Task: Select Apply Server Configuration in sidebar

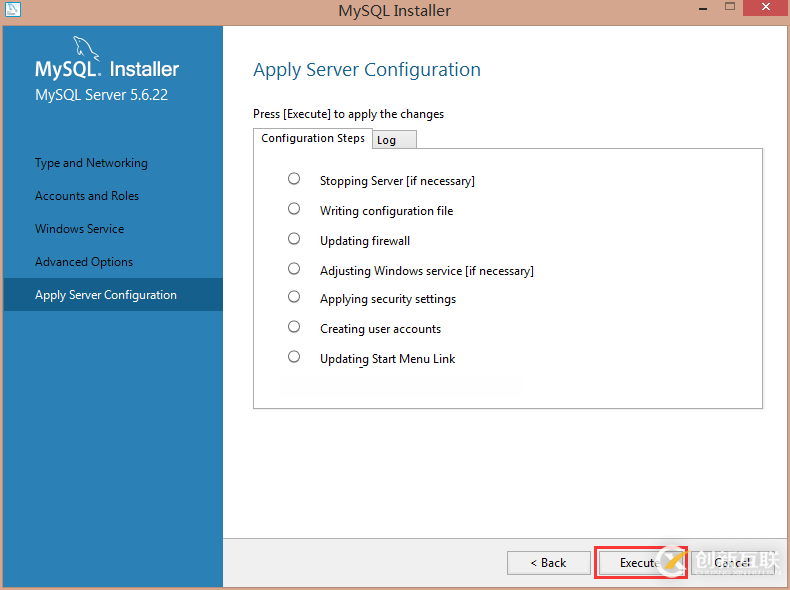Action: pyautogui.click(x=106, y=295)
